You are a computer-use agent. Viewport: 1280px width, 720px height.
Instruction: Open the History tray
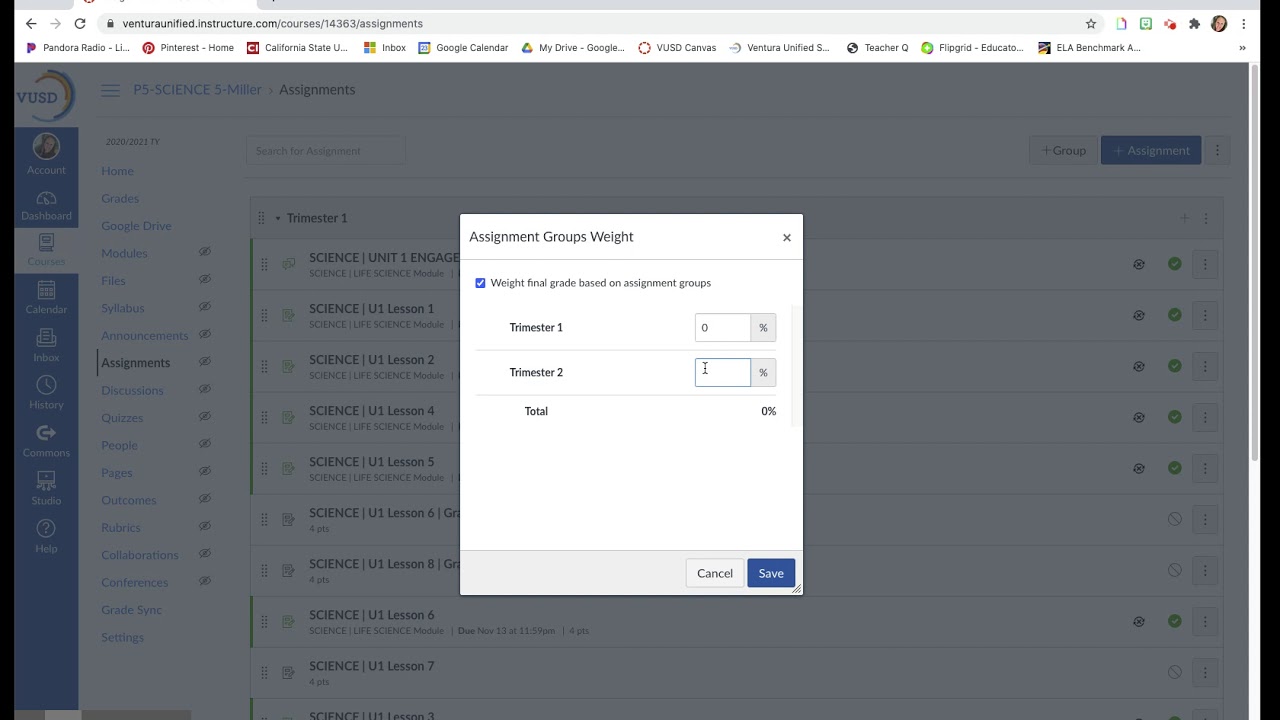[x=46, y=393]
